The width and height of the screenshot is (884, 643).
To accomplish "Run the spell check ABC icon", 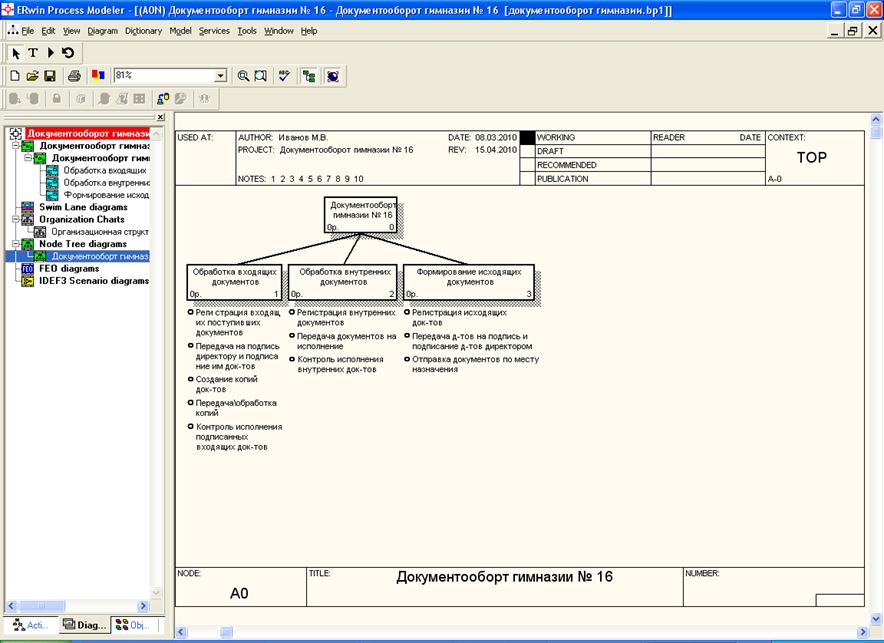I will 284,76.
